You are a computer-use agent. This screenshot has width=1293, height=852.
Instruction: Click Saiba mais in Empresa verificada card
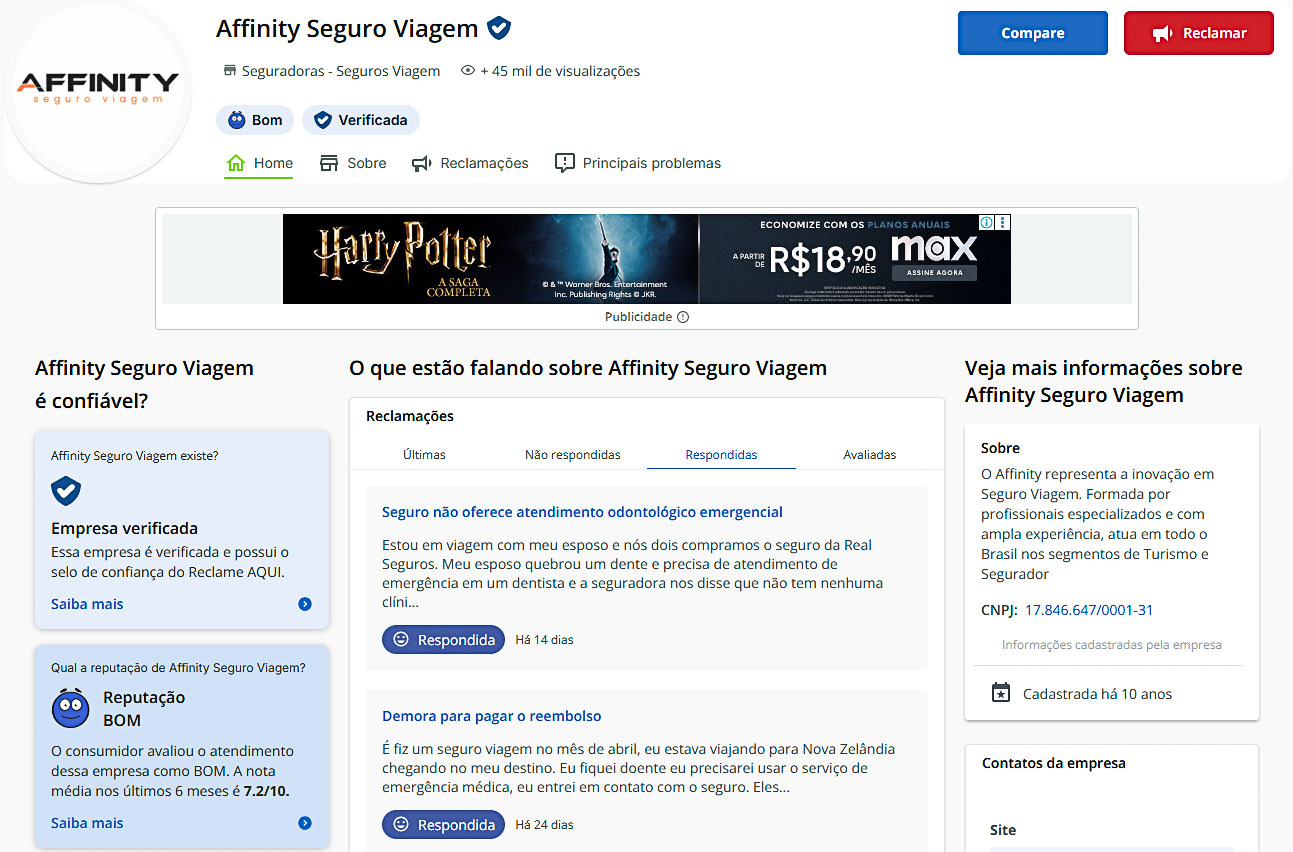tap(87, 604)
